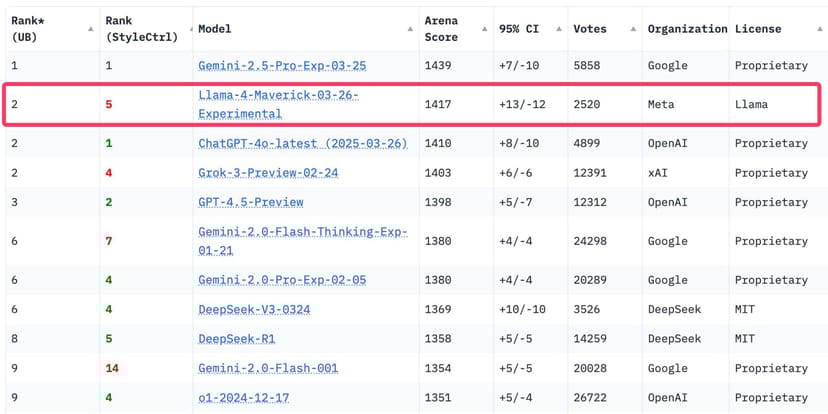Image resolution: width=828 pixels, height=414 pixels.
Task: Open the Gemini-2.5-Pro-Exp-03-25 model link
Action: coord(282,66)
